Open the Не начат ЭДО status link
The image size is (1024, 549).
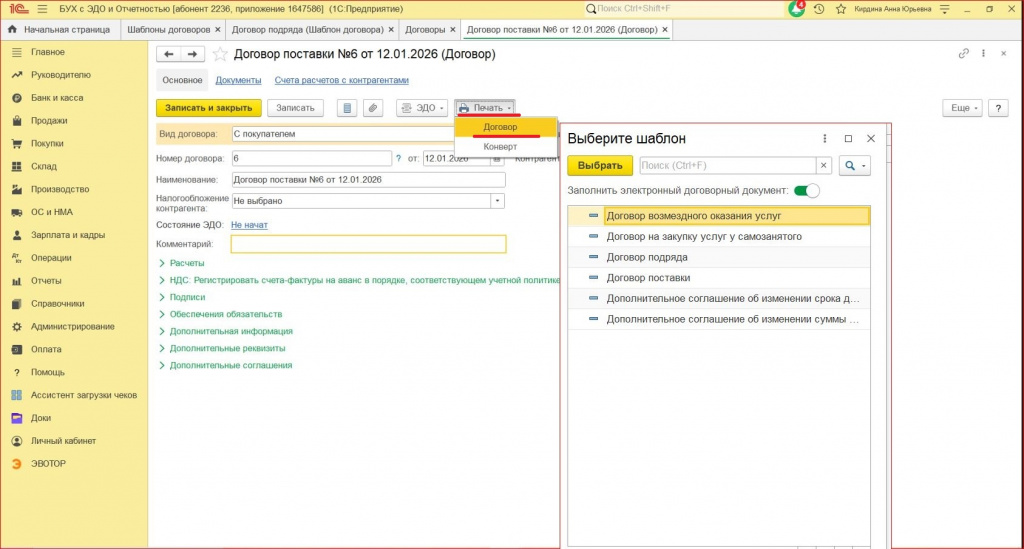[x=249, y=225]
